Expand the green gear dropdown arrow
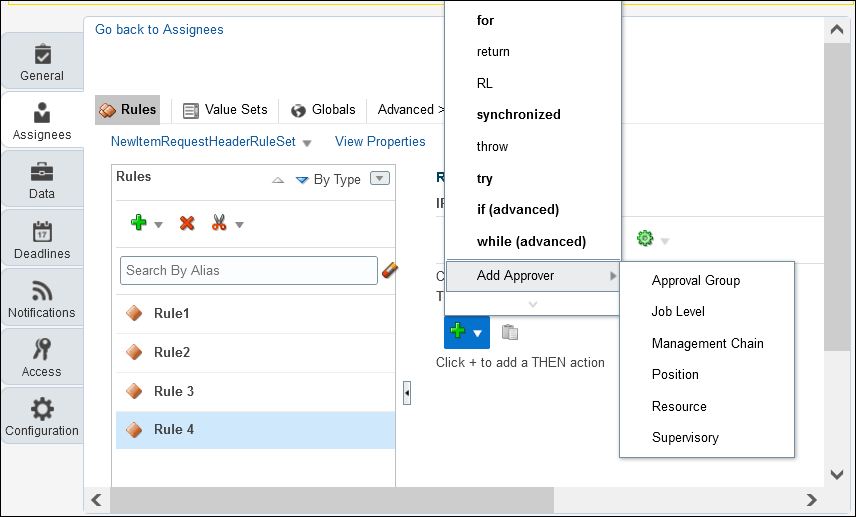 click(665, 241)
